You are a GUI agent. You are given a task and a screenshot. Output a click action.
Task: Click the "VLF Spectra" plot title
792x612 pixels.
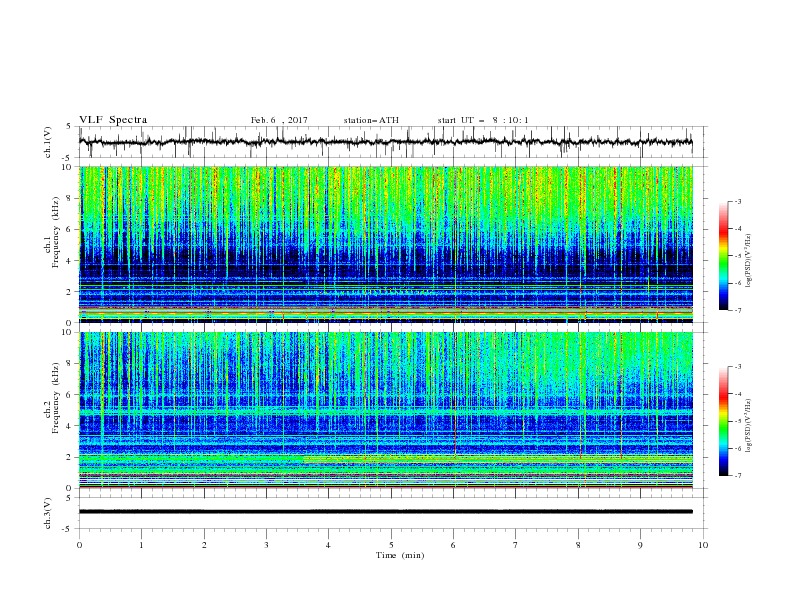113,120
